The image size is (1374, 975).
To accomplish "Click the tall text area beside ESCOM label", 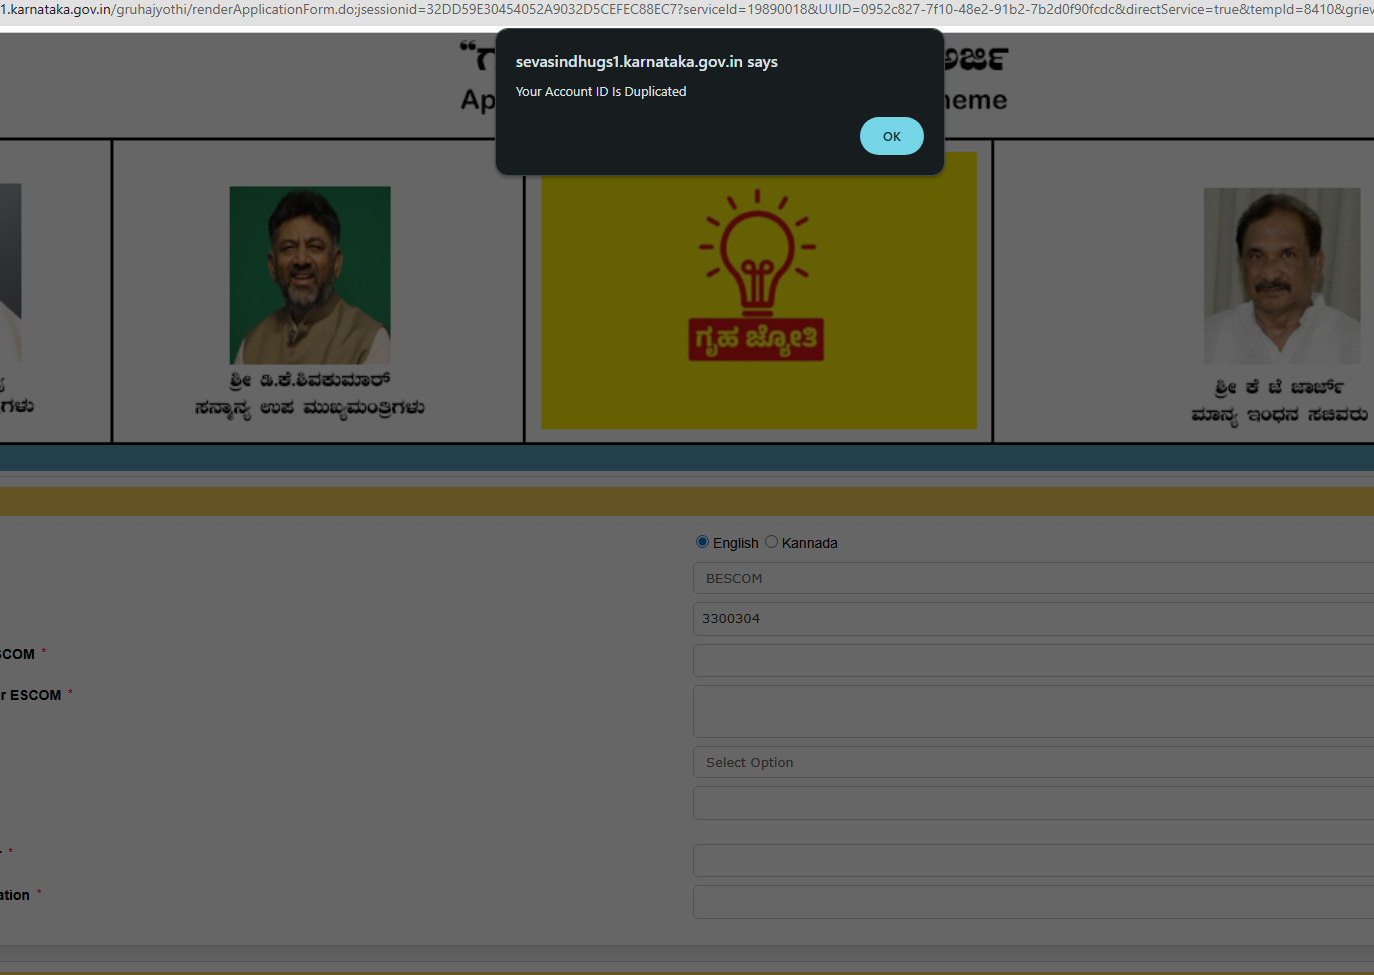I will (1033, 711).
